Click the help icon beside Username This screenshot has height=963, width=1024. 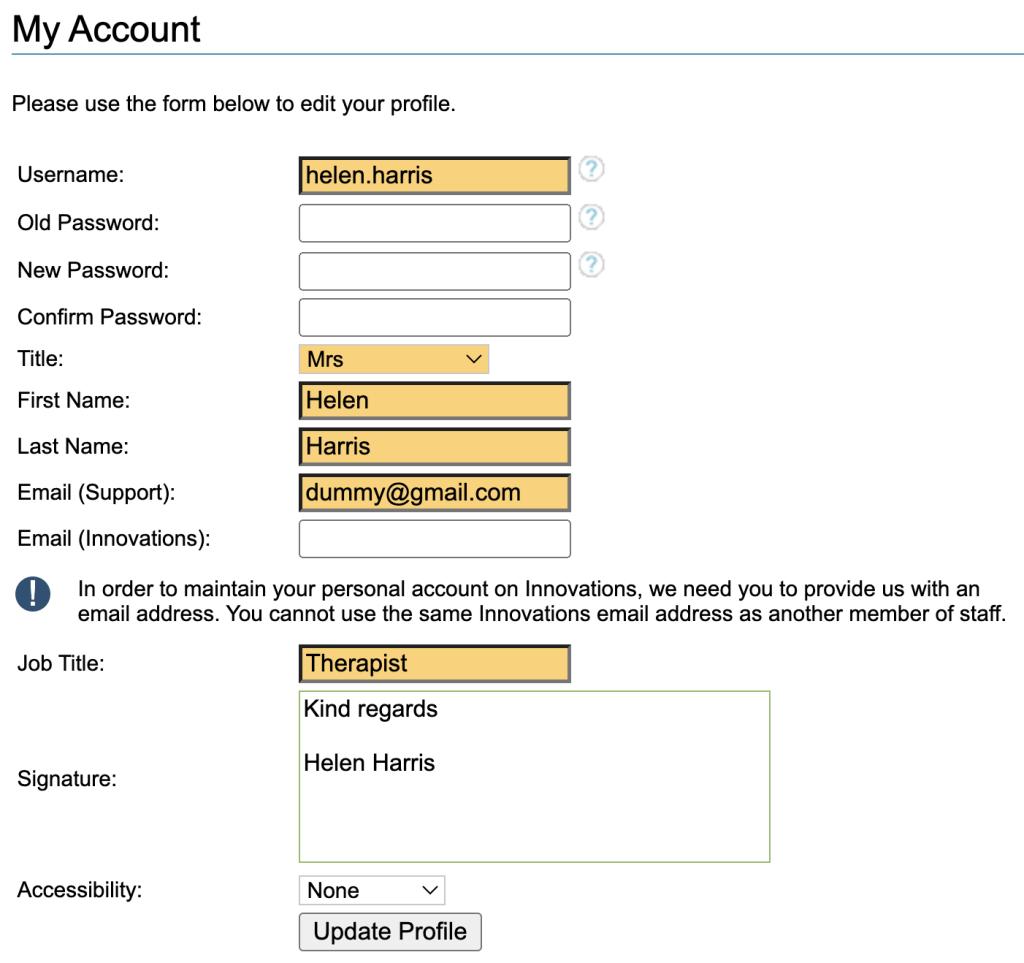pos(592,170)
